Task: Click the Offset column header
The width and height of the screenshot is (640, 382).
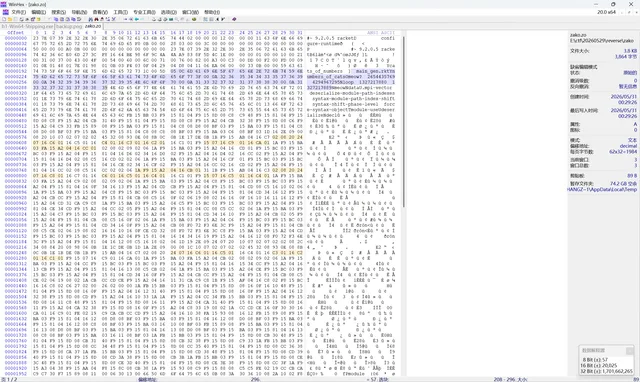Action: tap(16, 33)
